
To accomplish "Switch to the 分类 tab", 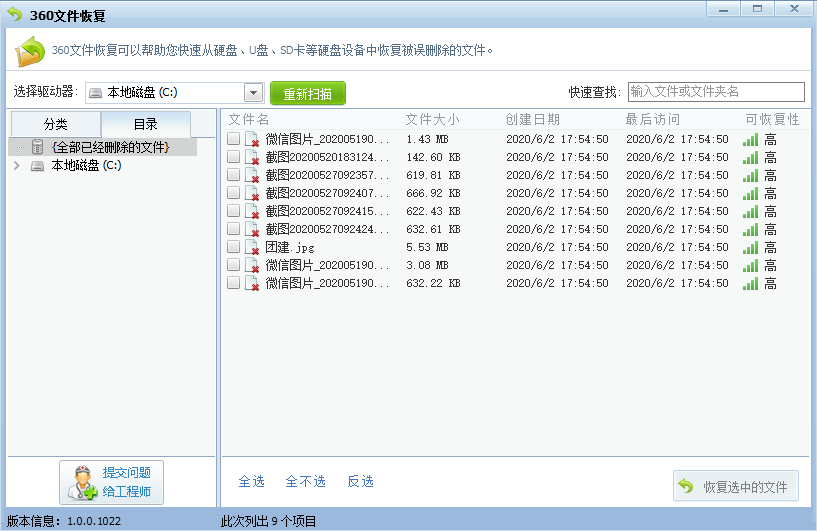I will click(56, 125).
